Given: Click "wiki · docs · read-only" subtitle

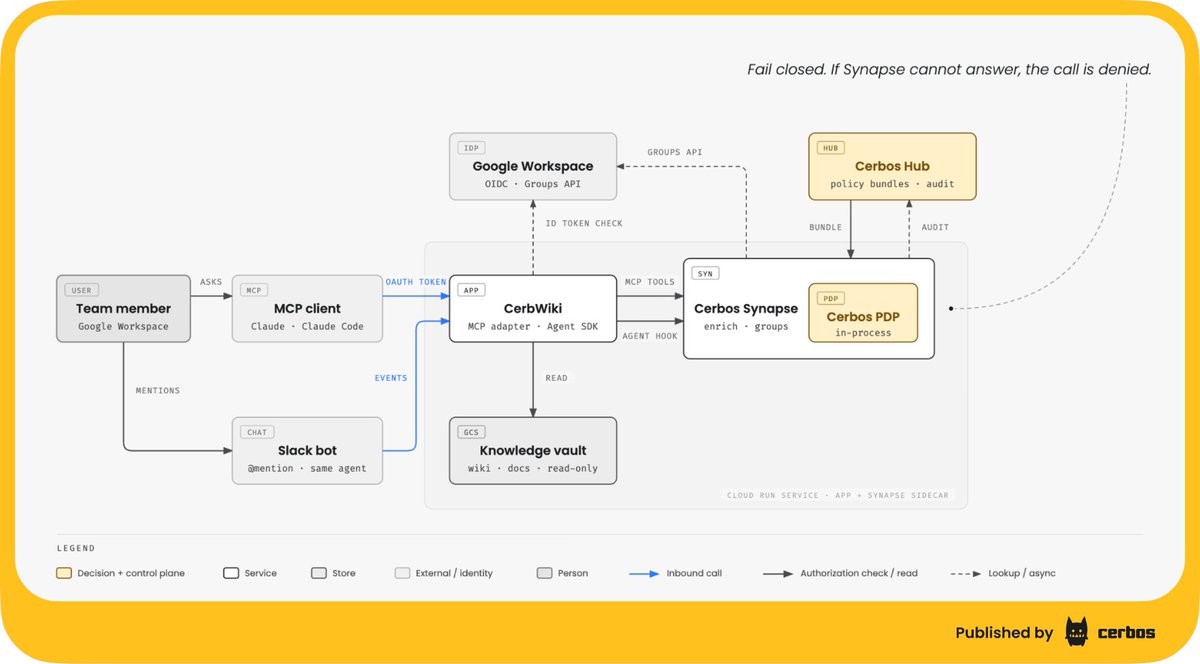Looking at the screenshot, I should (x=532, y=469).
